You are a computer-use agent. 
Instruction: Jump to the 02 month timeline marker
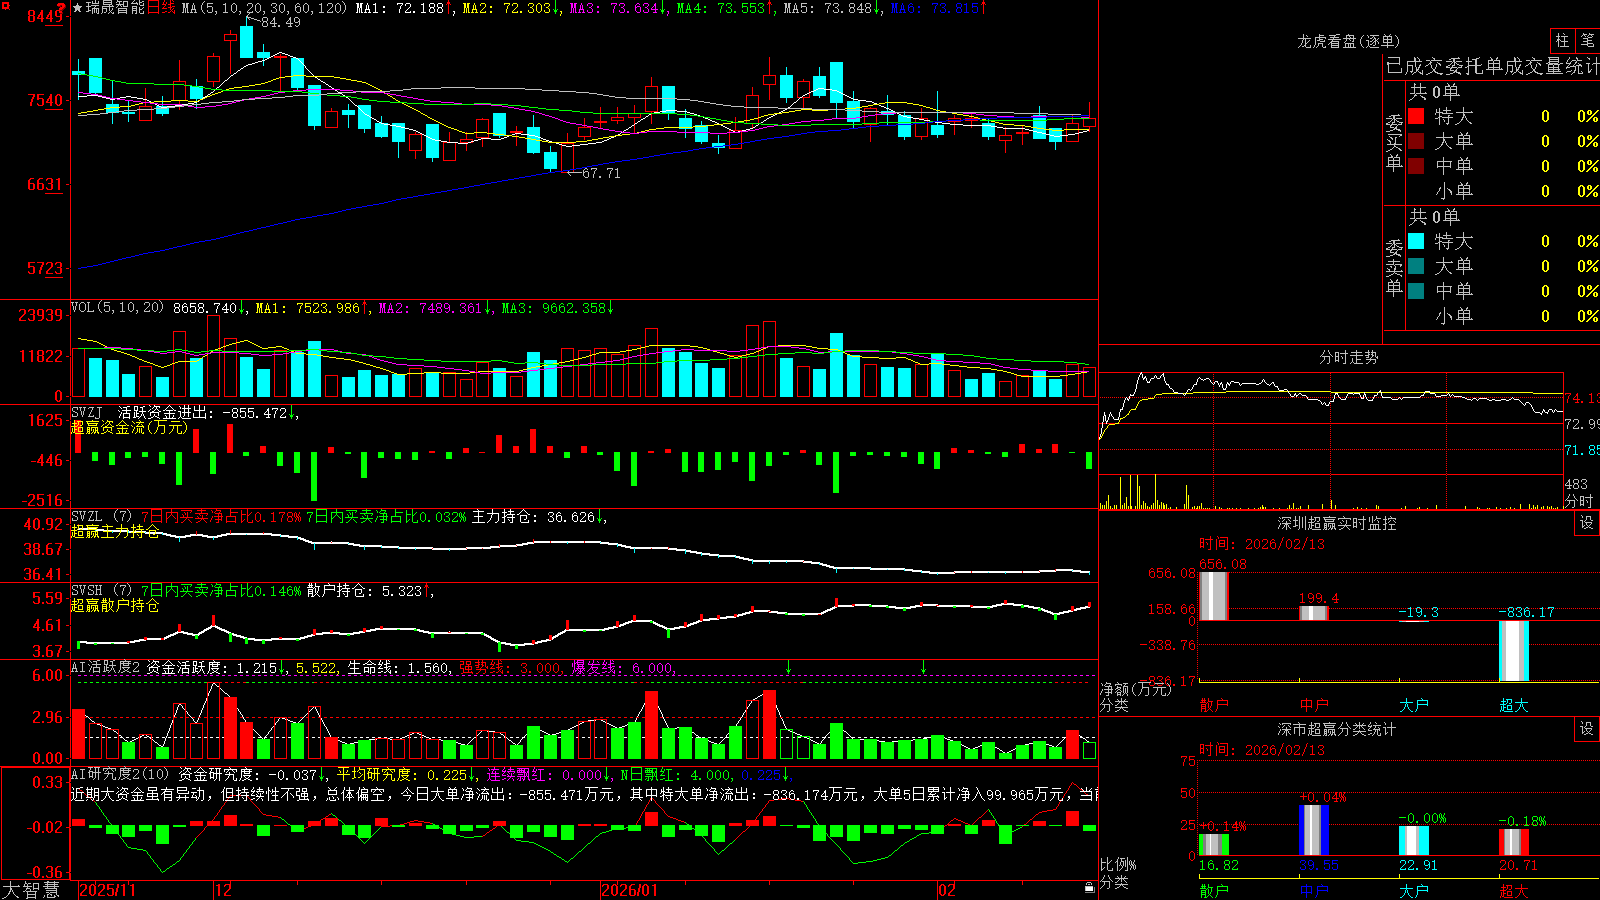pyautogui.click(x=947, y=890)
